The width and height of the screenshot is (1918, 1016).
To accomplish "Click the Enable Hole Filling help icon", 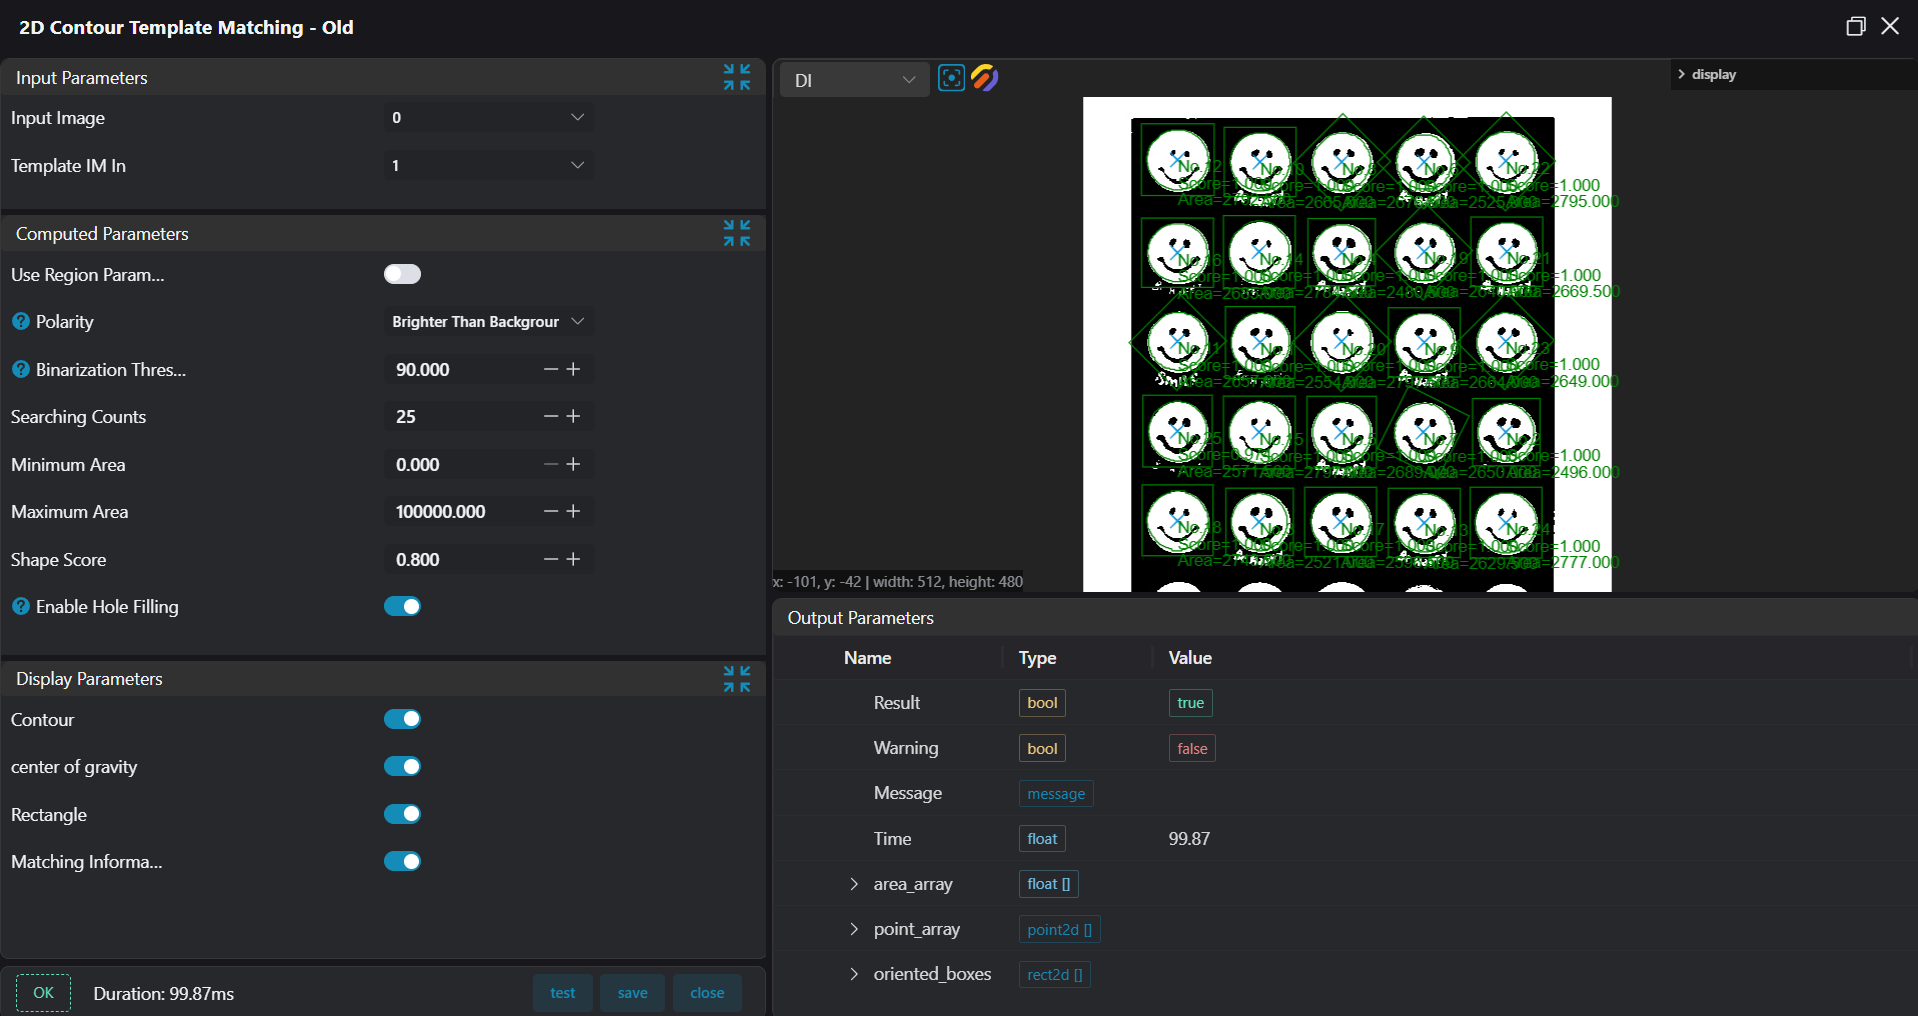I will pos(21,607).
